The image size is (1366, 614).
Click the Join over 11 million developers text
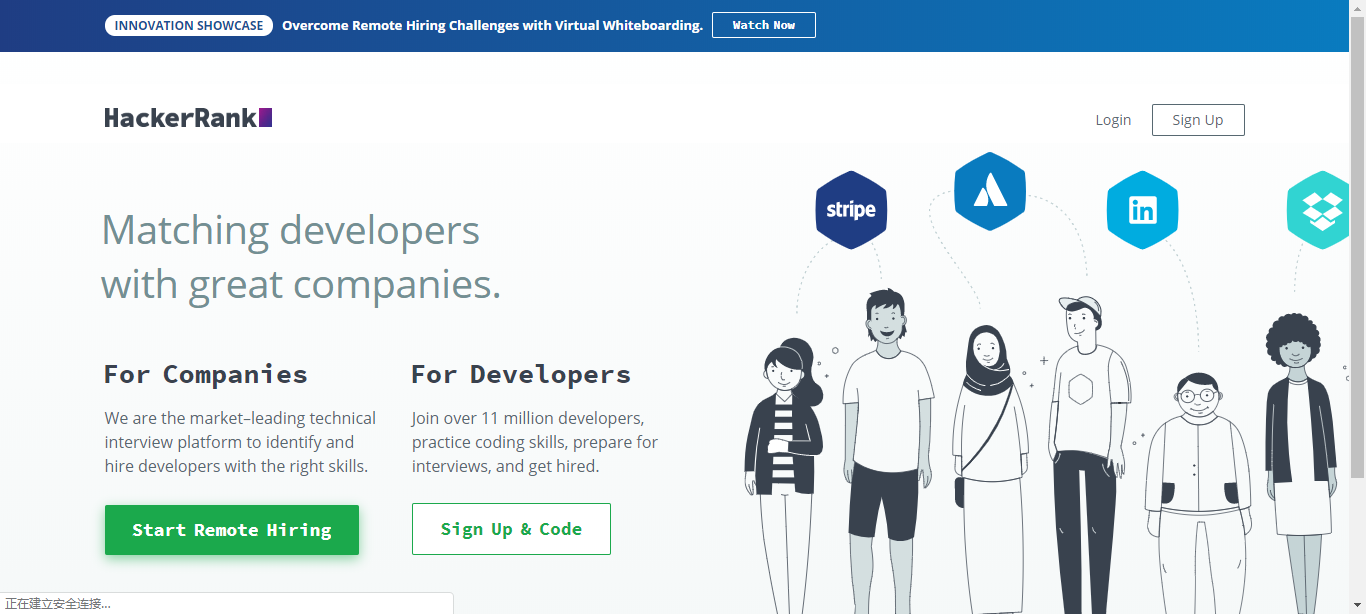pyautogui.click(x=535, y=442)
